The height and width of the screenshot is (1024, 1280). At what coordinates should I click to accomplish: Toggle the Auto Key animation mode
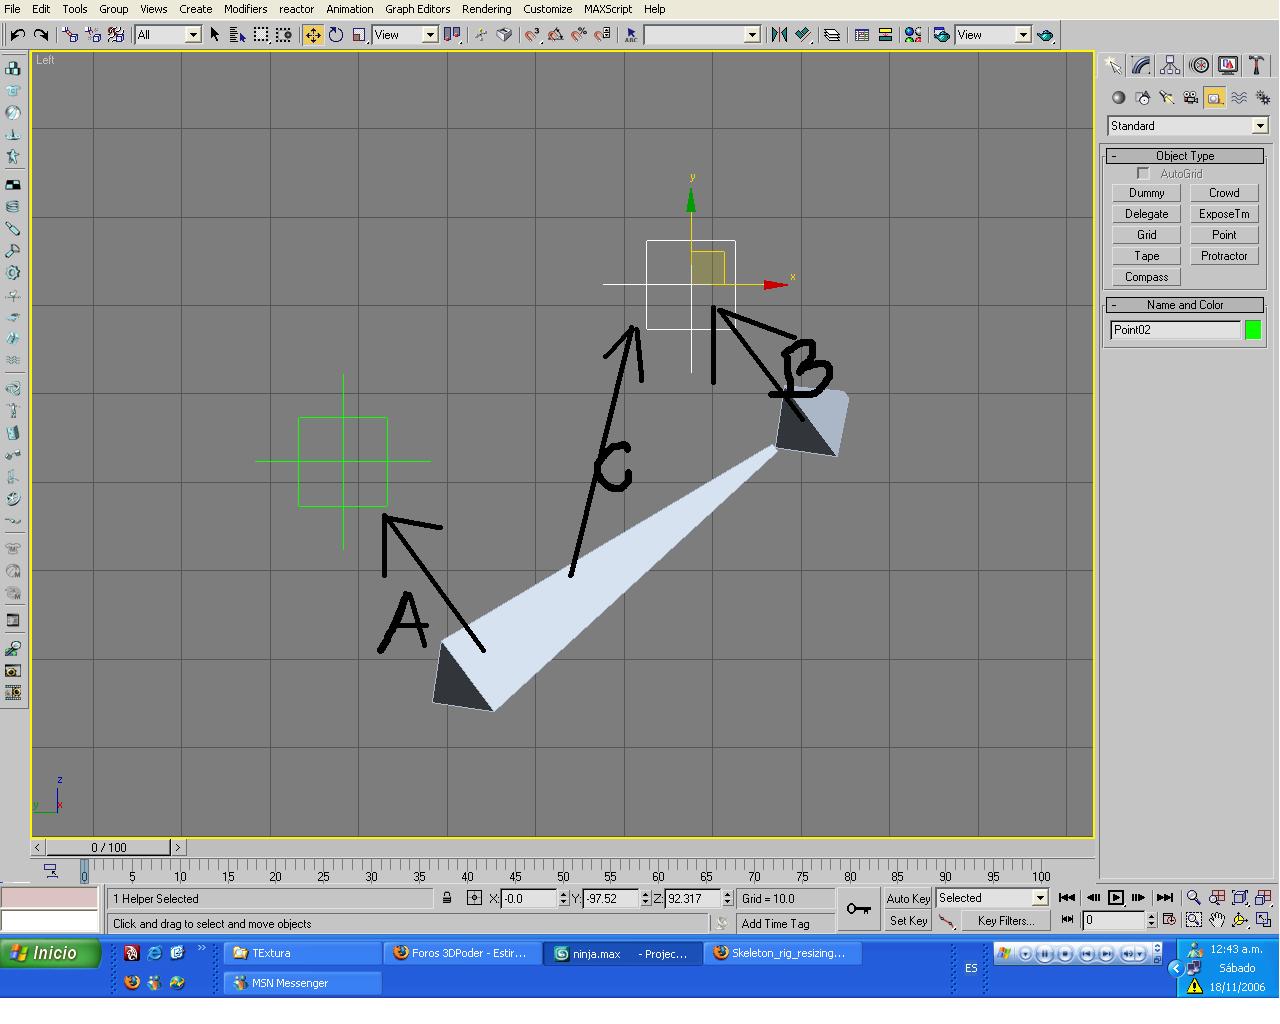(908, 898)
